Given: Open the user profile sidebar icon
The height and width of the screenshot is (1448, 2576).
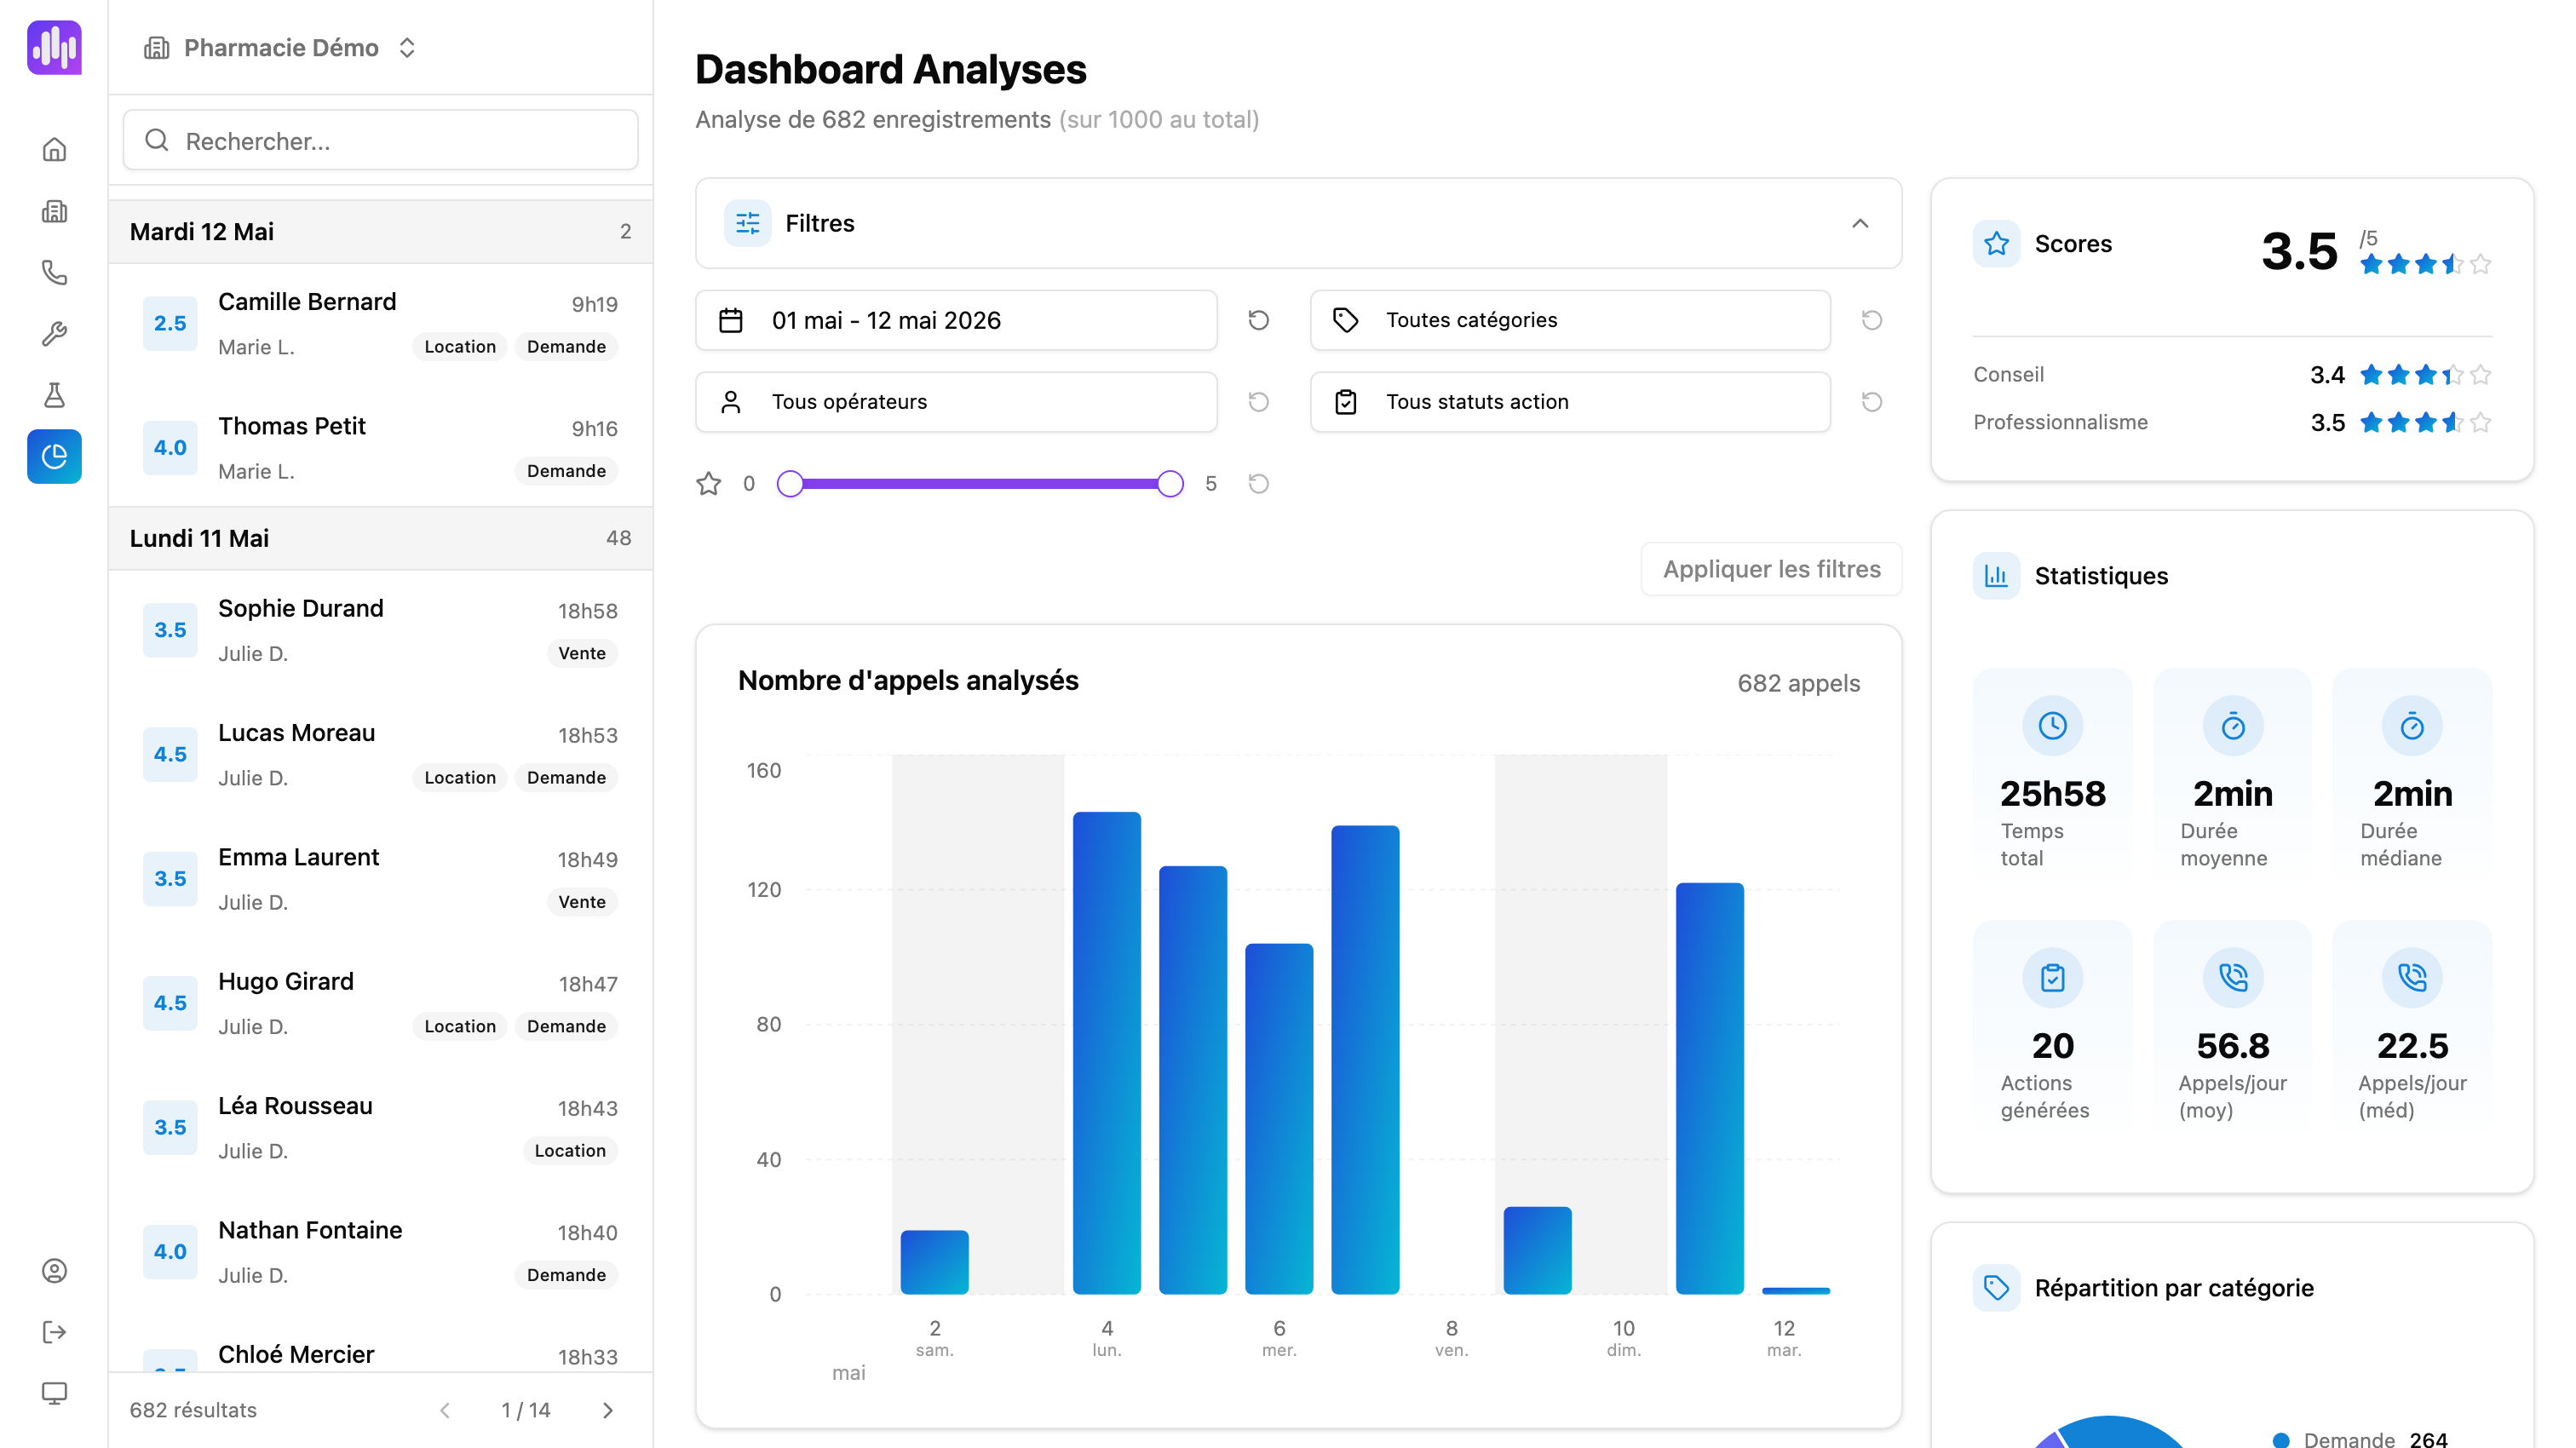Looking at the screenshot, I should click(x=54, y=1270).
